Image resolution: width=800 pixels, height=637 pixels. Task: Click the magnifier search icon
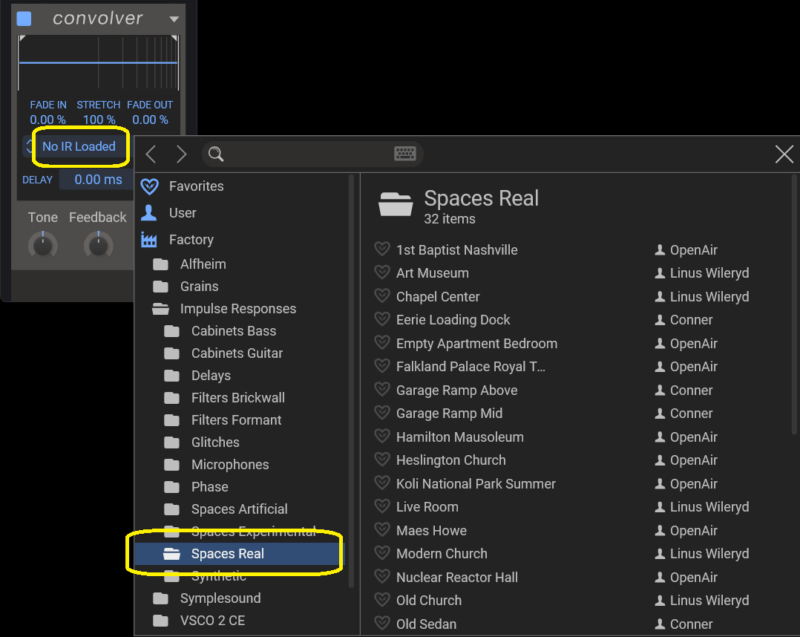[x=216, y=154]
